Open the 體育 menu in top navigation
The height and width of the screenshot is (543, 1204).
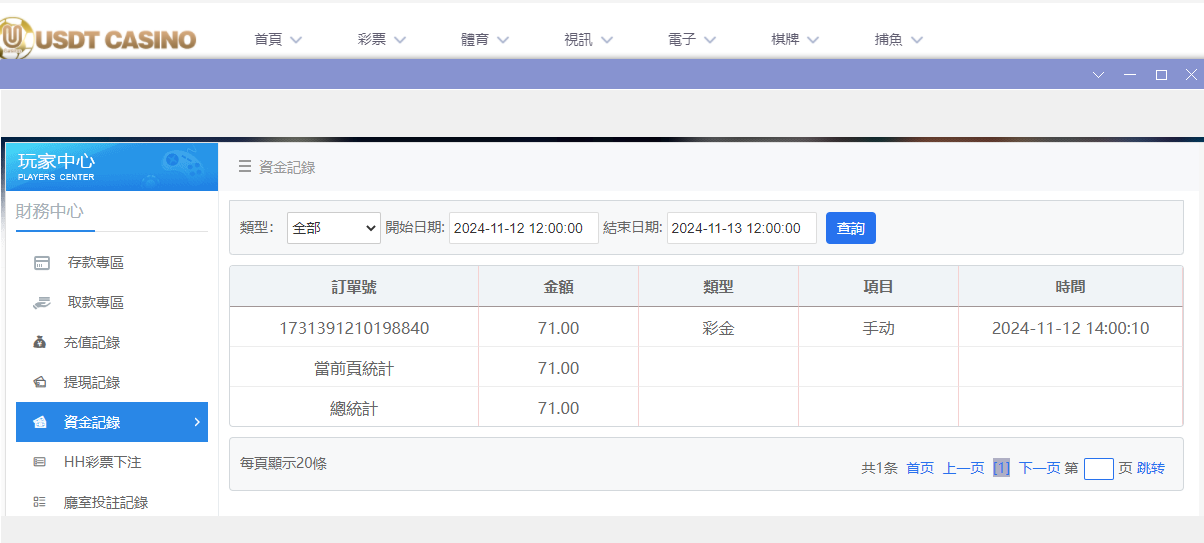485,40
